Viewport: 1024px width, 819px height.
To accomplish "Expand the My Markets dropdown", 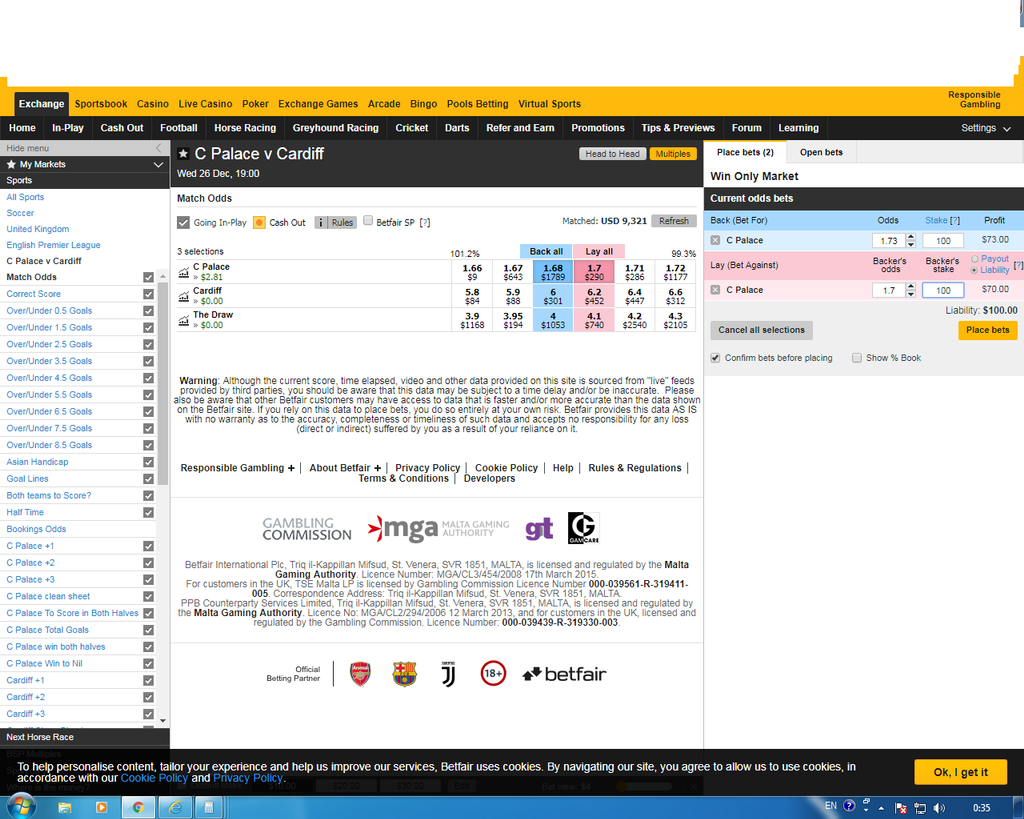I will pos(158,165).
